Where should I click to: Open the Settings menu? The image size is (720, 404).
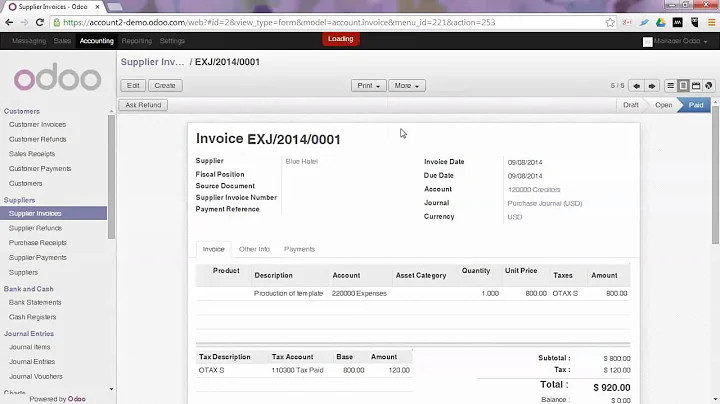tap(172, 41)
